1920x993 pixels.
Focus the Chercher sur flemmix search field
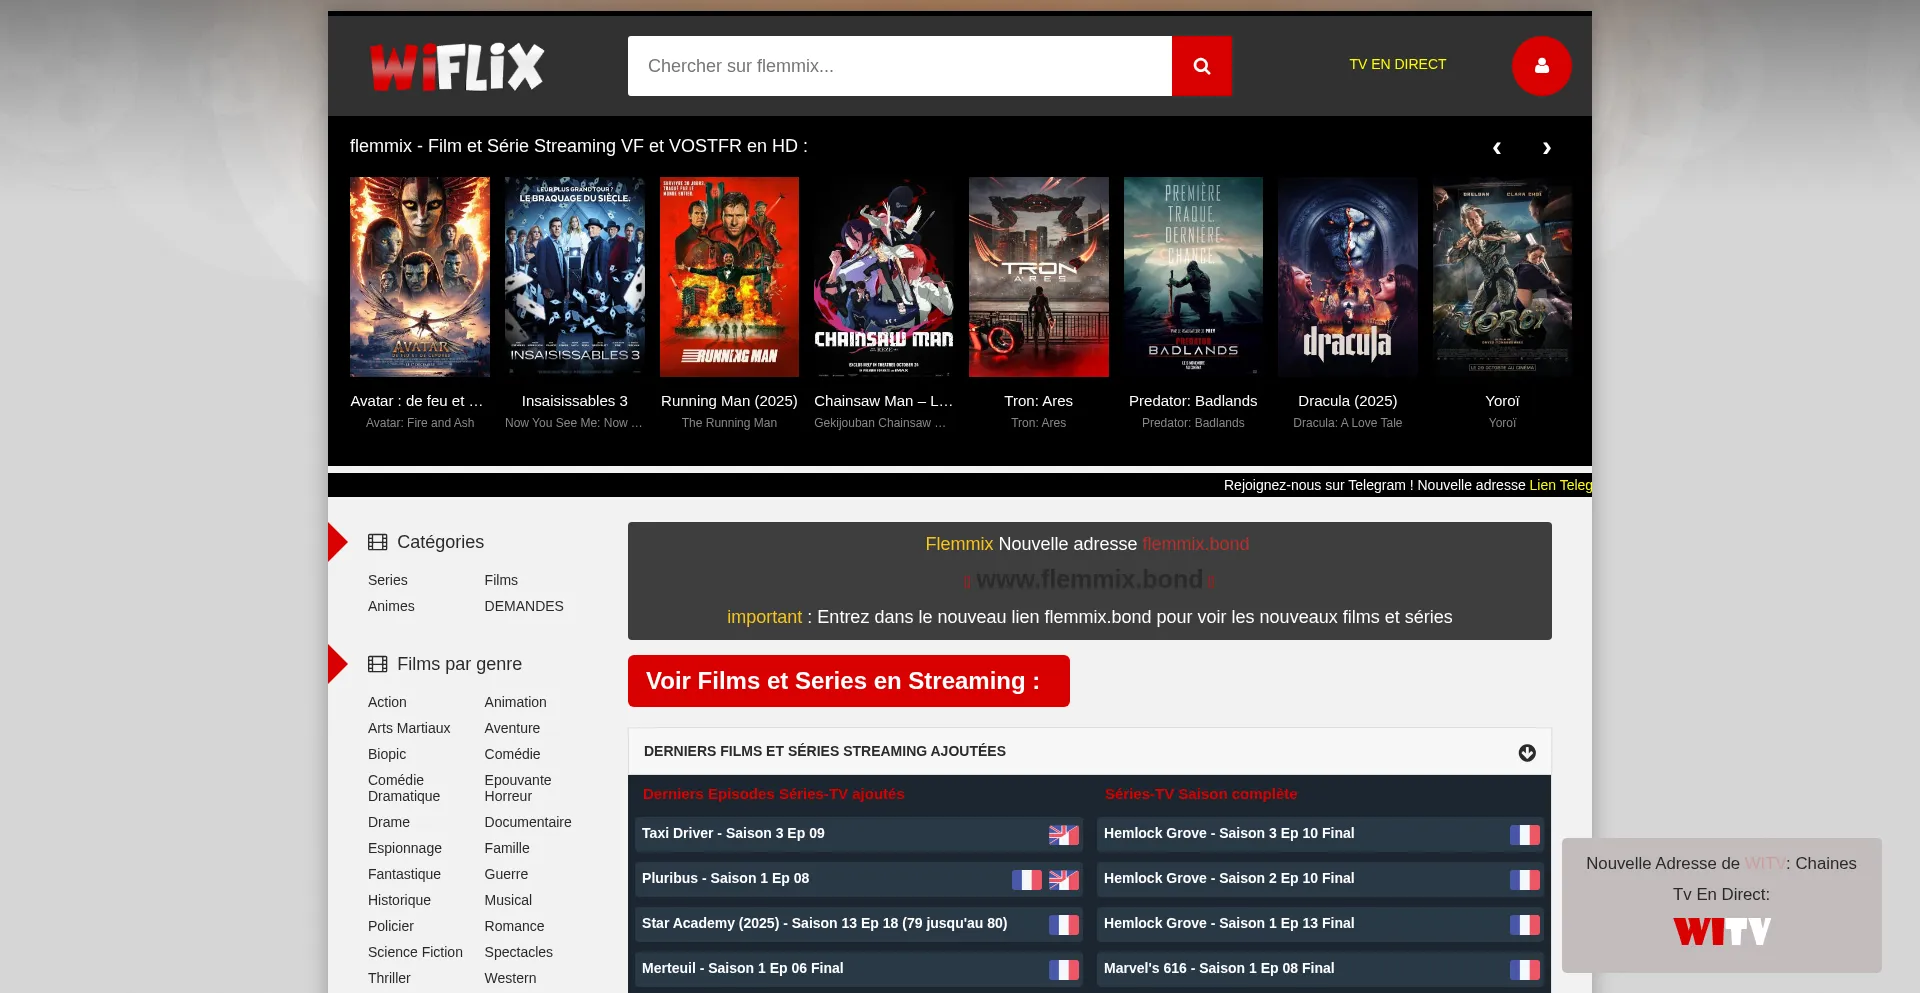[x=900, y=66]
